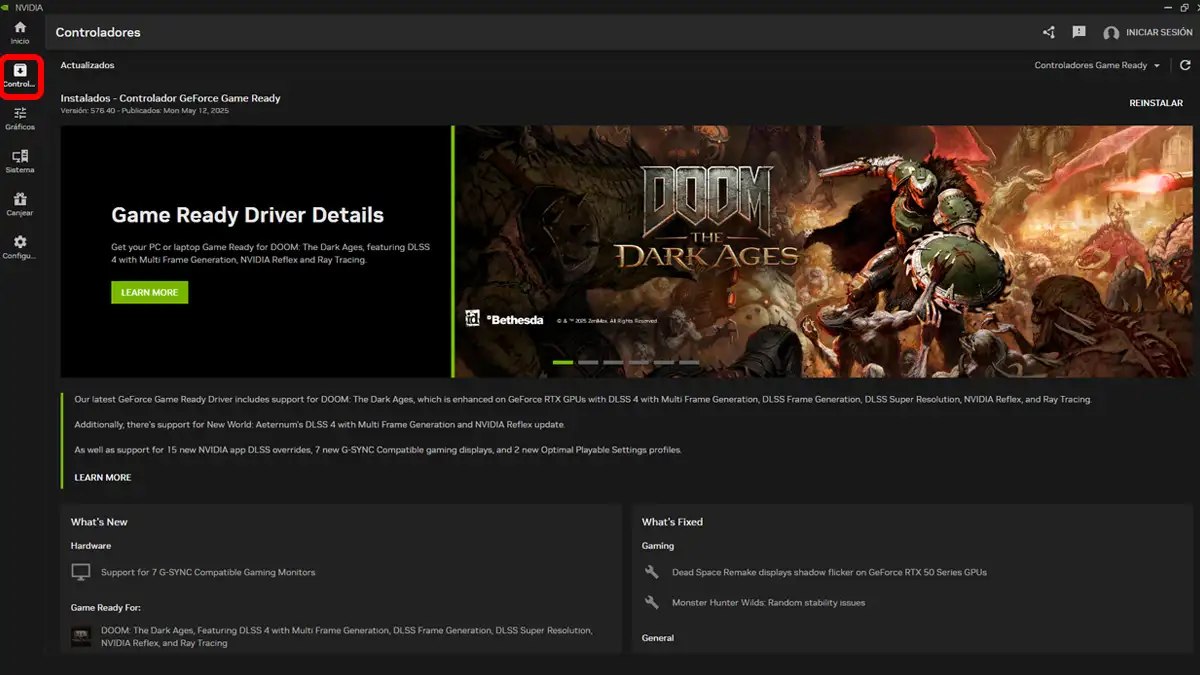Select the first green carousel indicator
The height and width of the screenshot is (675, 1200).
563,362
